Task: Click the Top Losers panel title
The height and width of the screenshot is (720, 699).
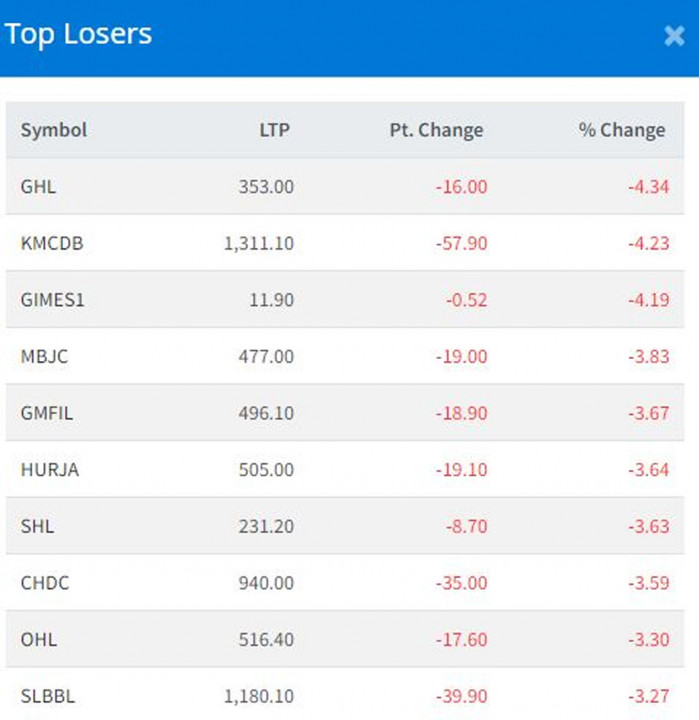Action: 78,34
